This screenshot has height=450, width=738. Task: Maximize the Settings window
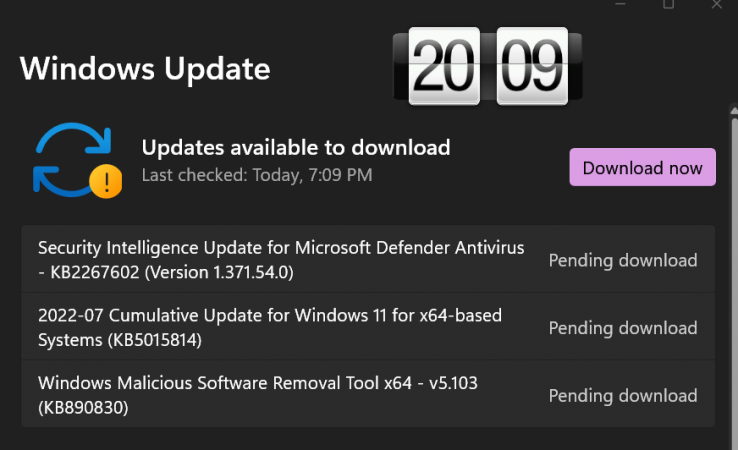tap(668, 4)
